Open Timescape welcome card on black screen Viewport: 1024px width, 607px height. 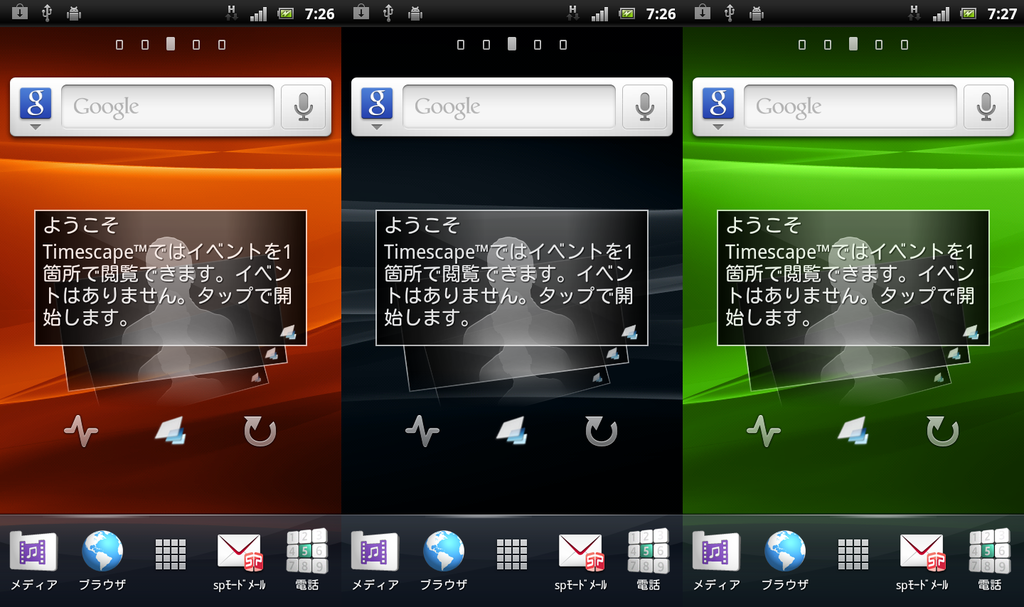[x=512, y=278]
